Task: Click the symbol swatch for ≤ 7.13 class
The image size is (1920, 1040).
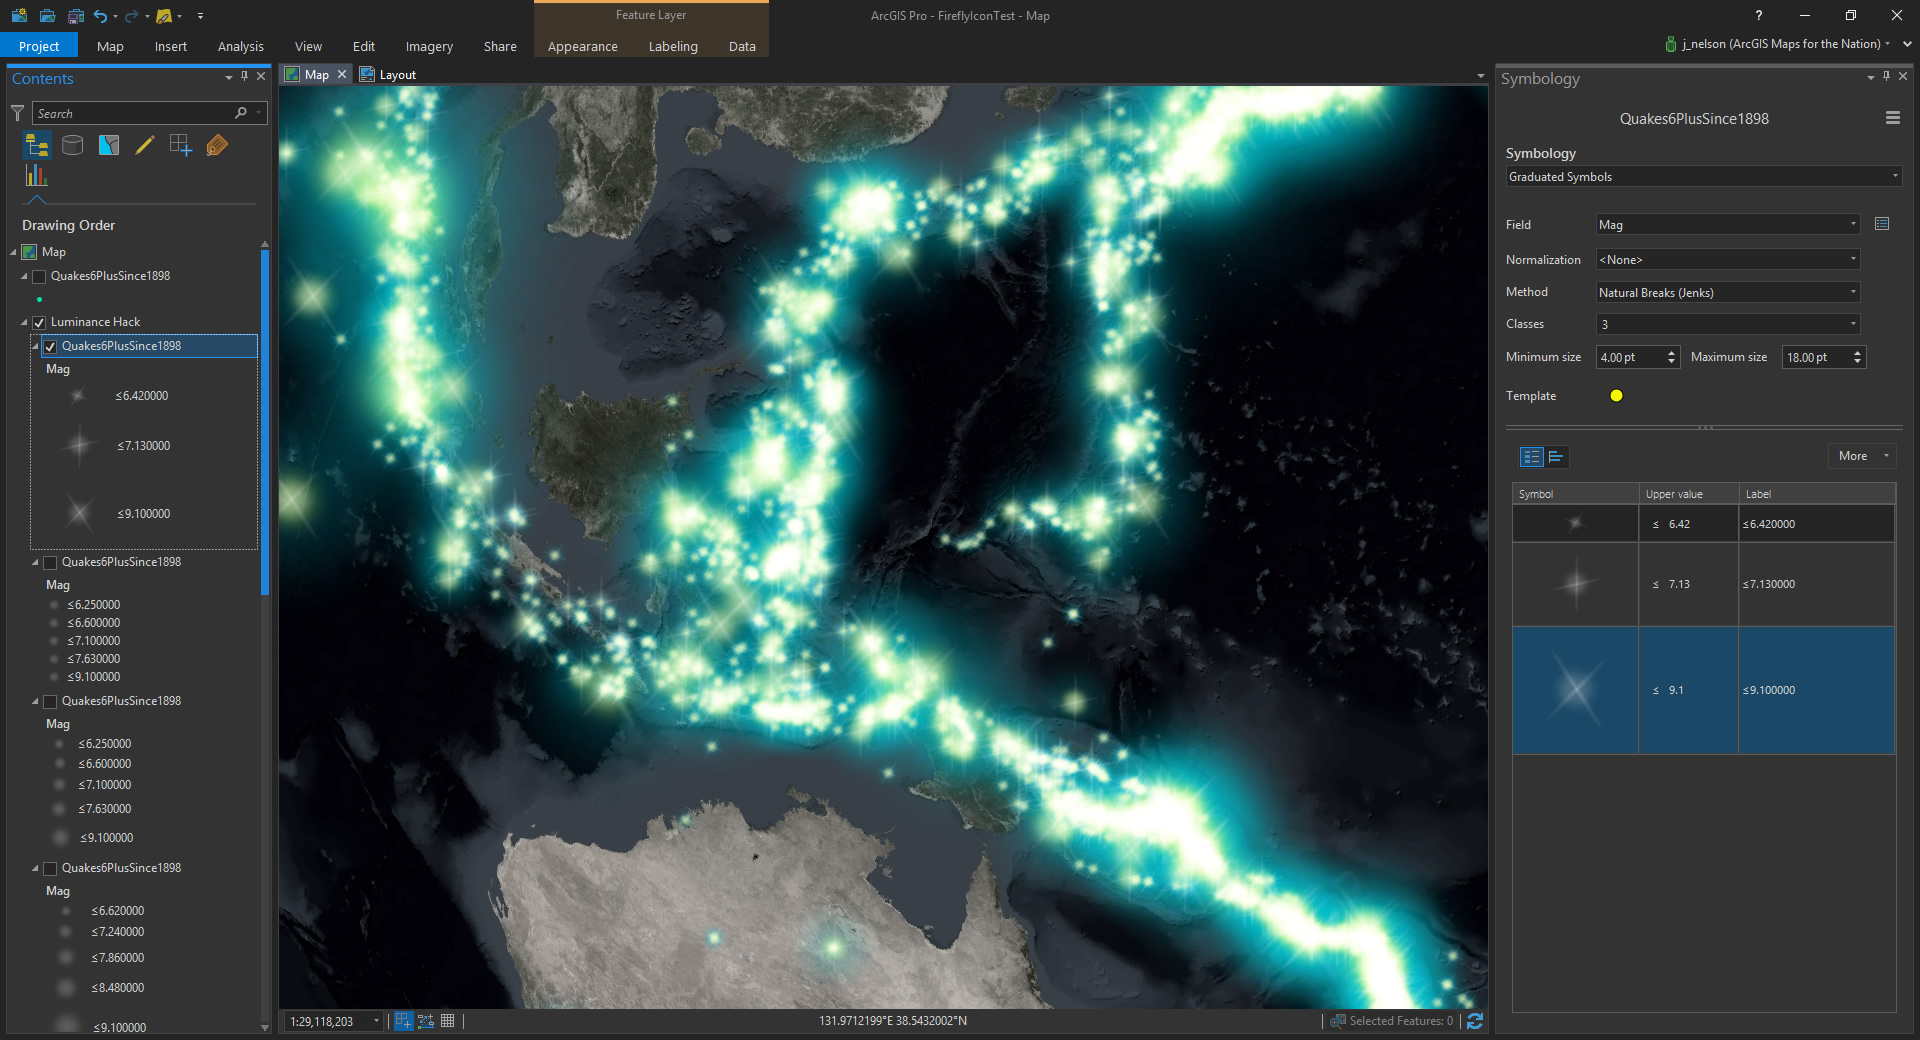Action: [x=1575, y=584]
